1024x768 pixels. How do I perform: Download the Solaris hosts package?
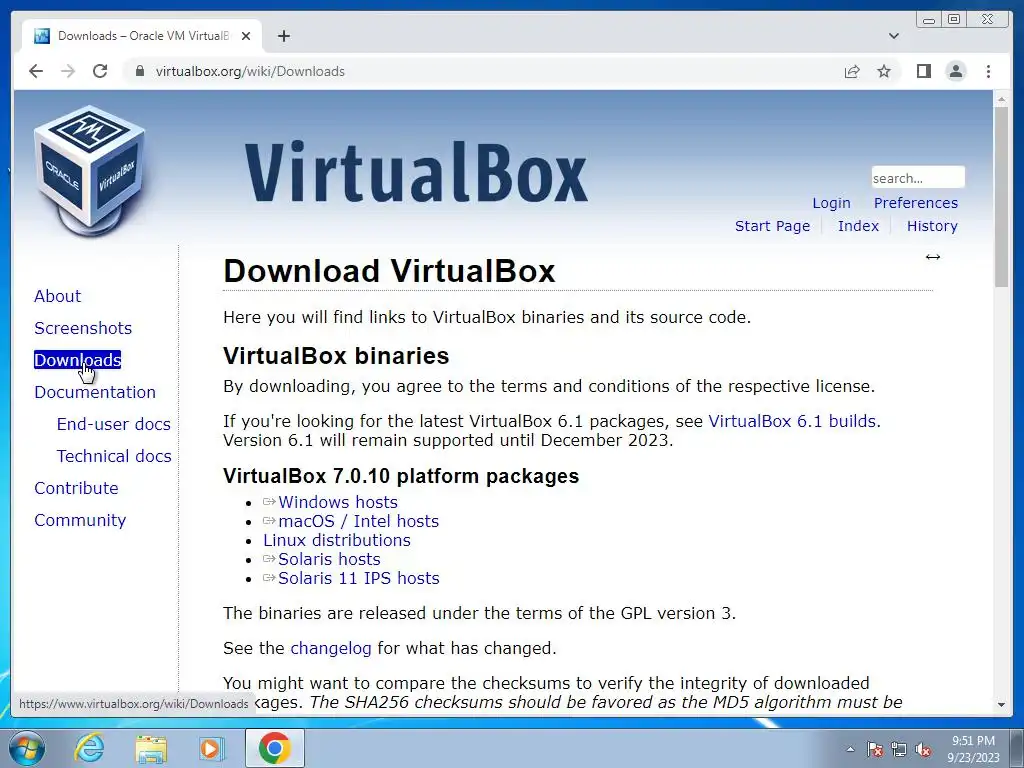[329, 559]
